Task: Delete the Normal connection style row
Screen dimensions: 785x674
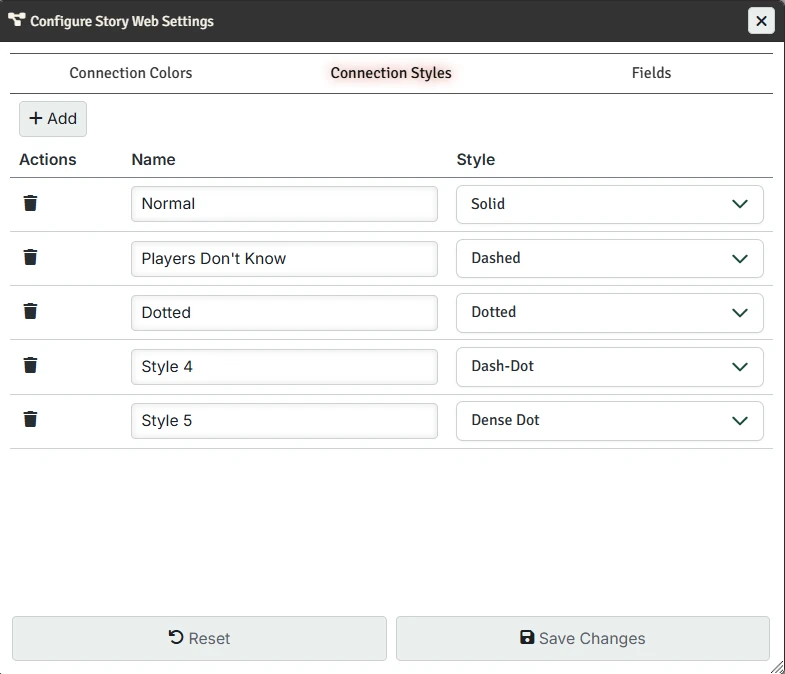Action: (31, 203)
